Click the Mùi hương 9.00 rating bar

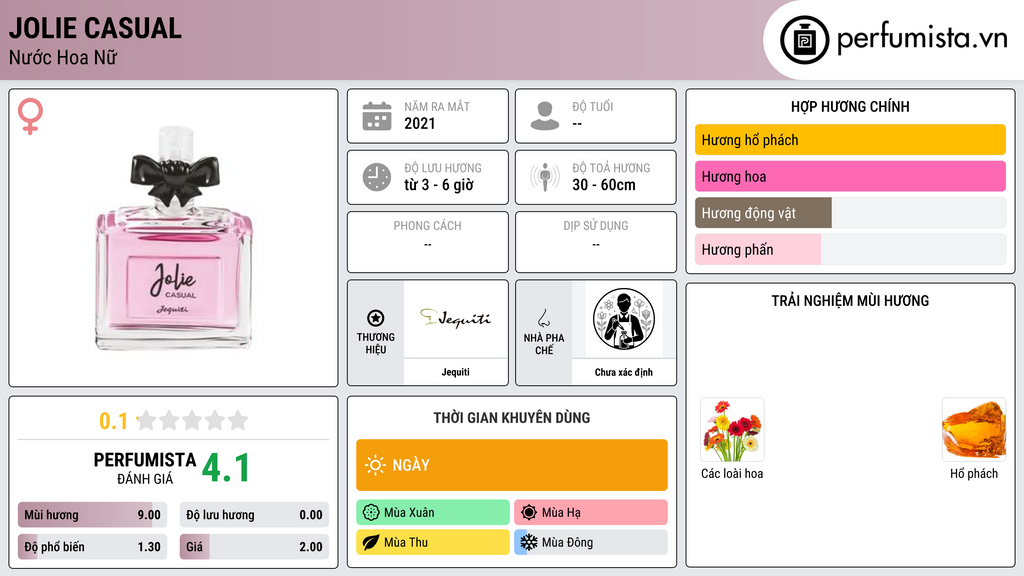pyautogui.click(x=92, y=515)
